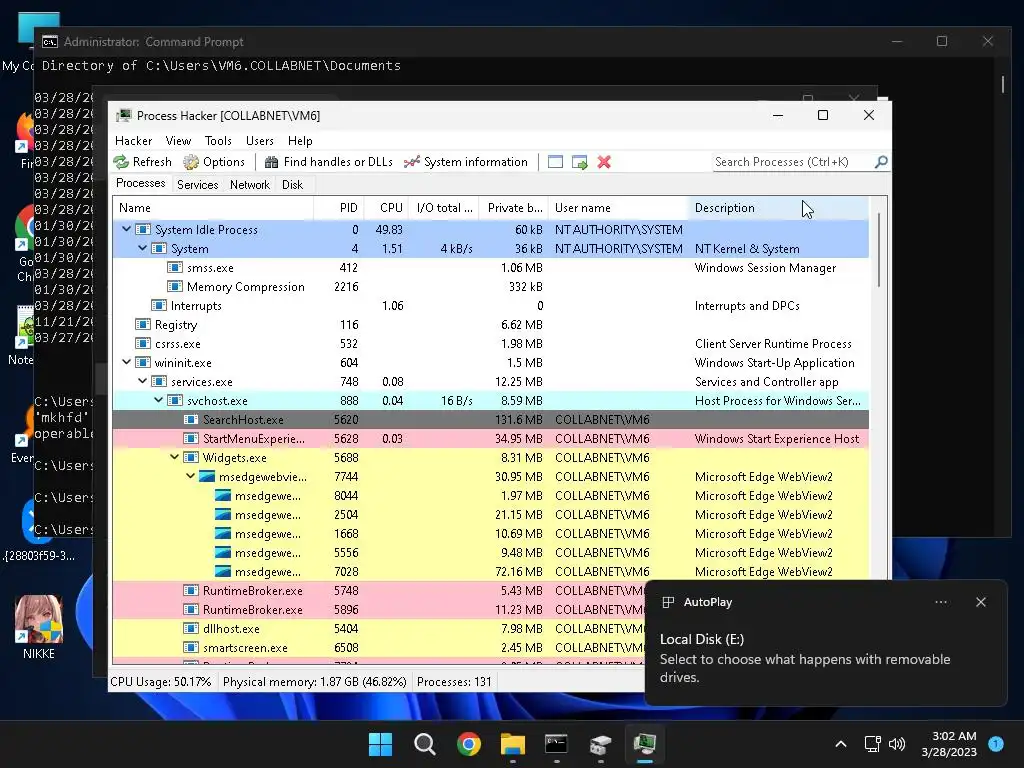The height and width of the screenshot is (768, 1024).
Task: Select the csrss.exe process row
Action: coord(490,344)
